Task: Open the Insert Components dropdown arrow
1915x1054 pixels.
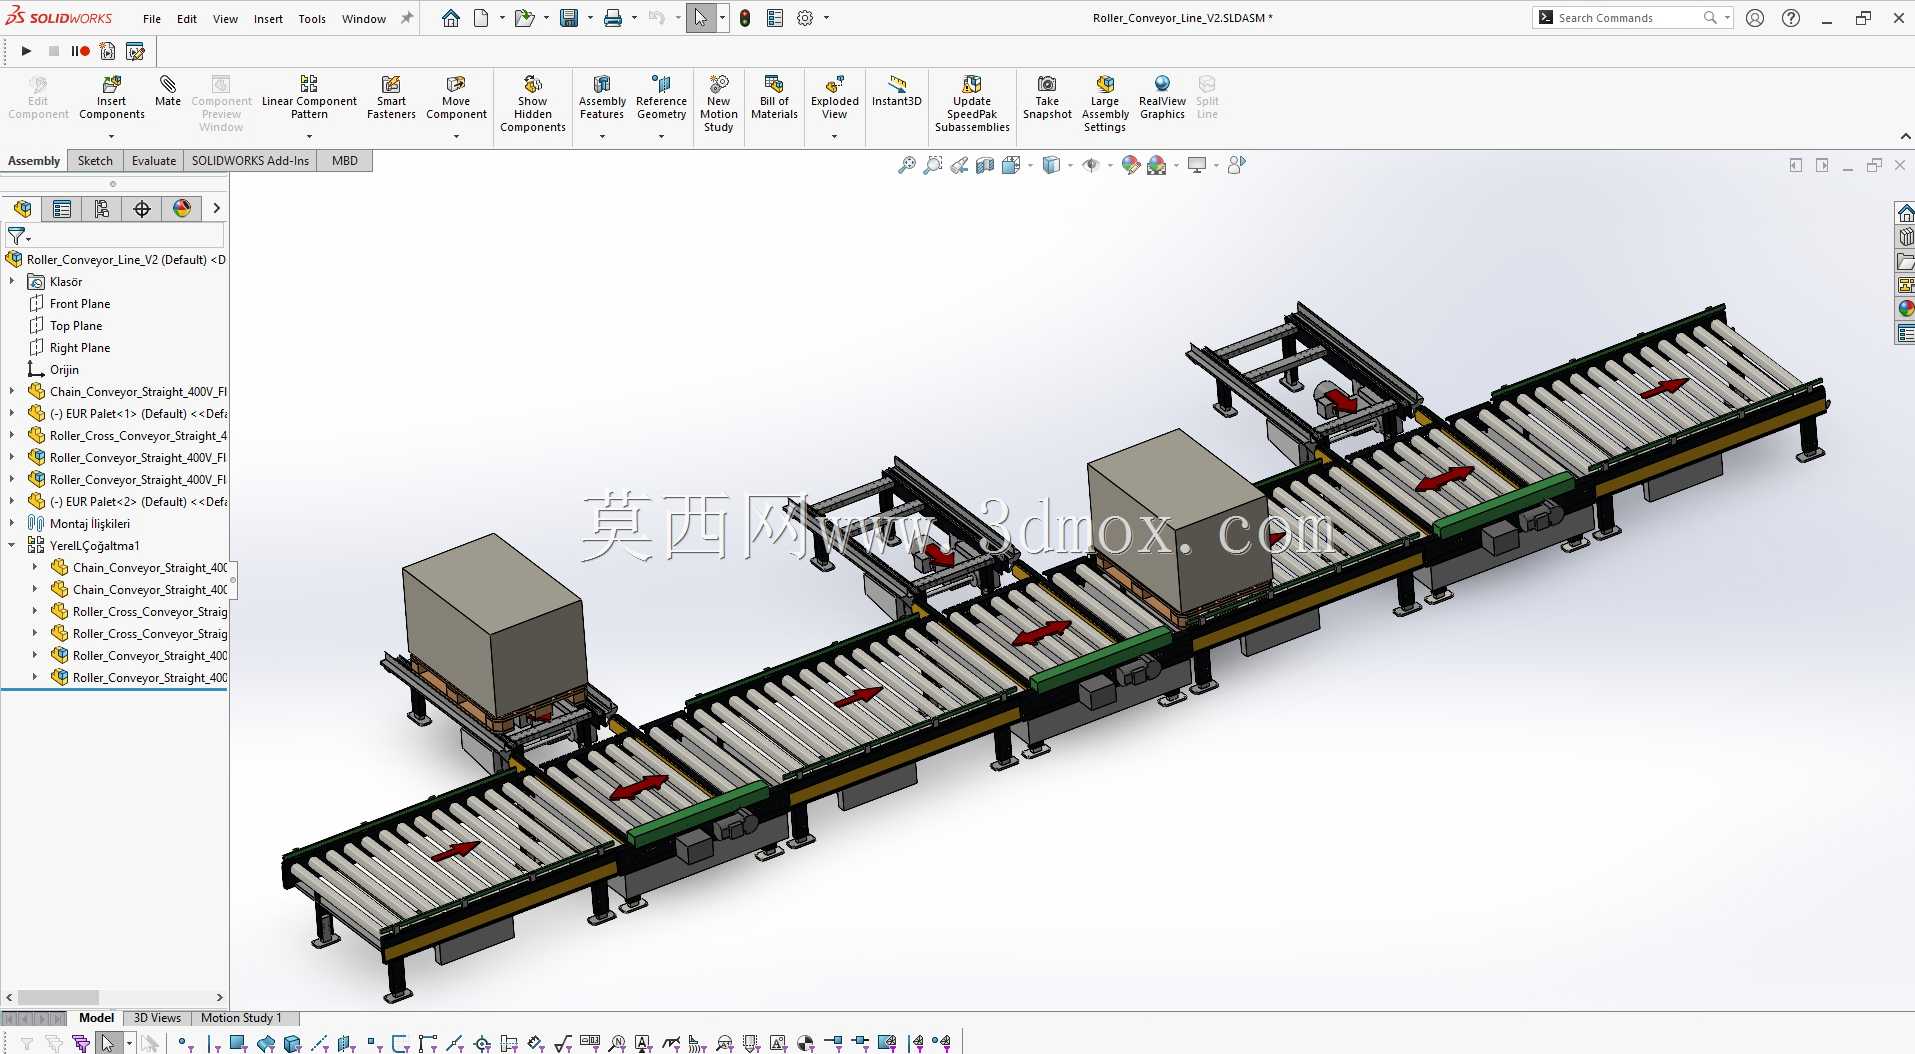Action: coord(112,137)
